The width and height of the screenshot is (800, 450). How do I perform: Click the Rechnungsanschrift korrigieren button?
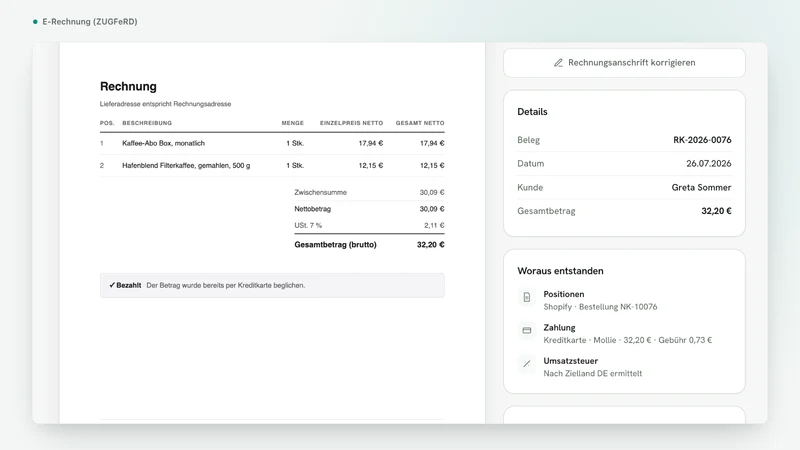[x=624, y=63]
